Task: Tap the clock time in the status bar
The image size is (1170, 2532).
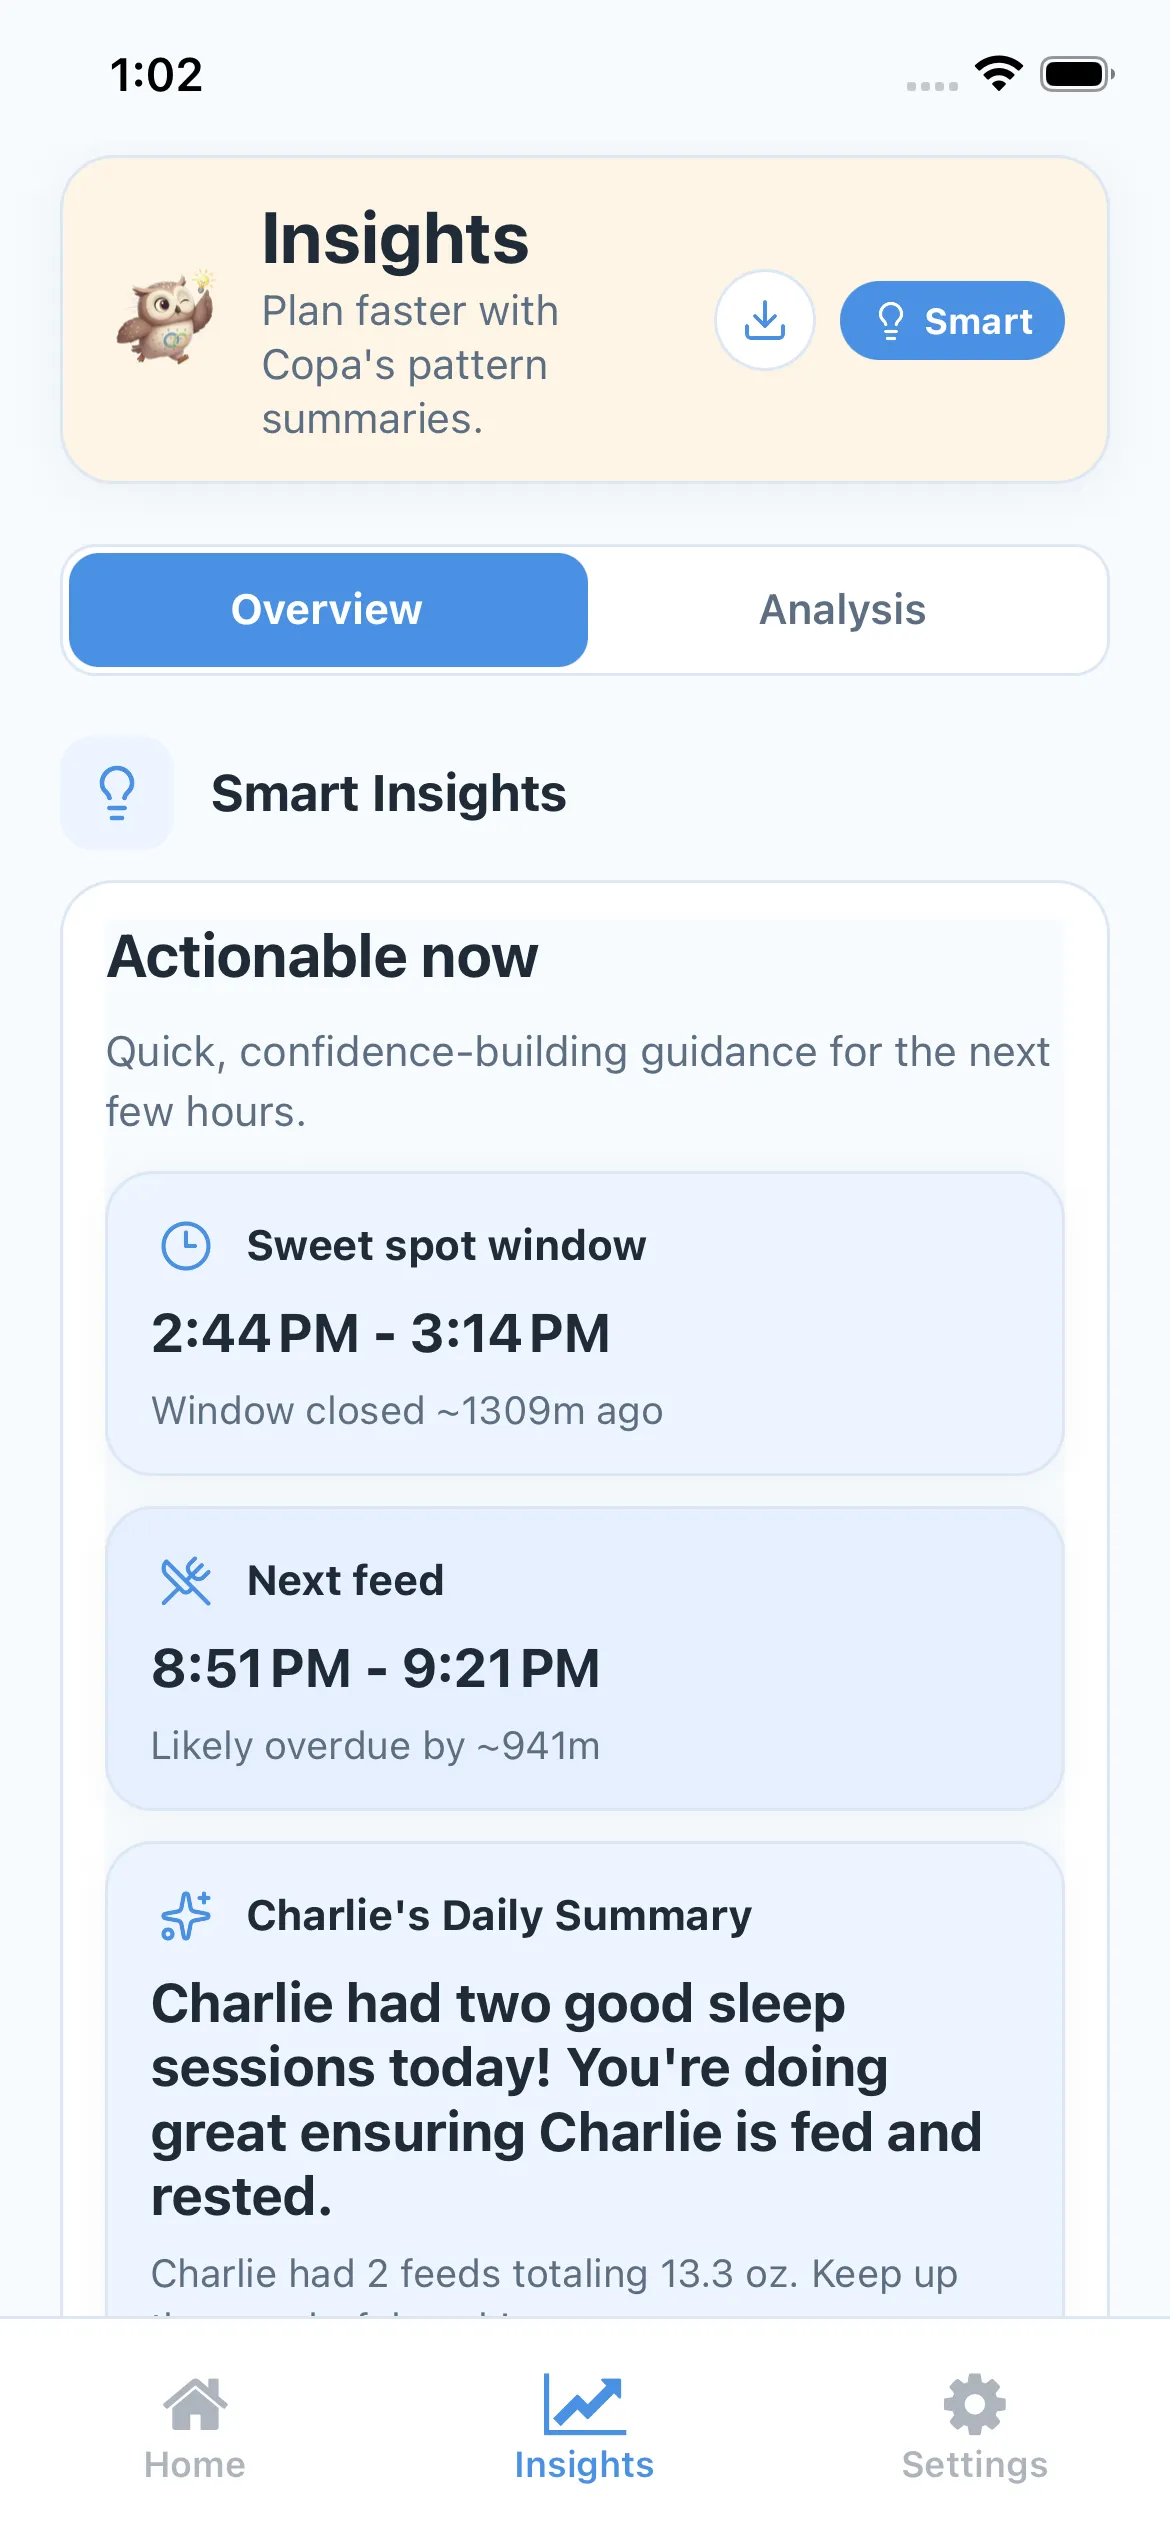Action: click(x=155, y=75)
